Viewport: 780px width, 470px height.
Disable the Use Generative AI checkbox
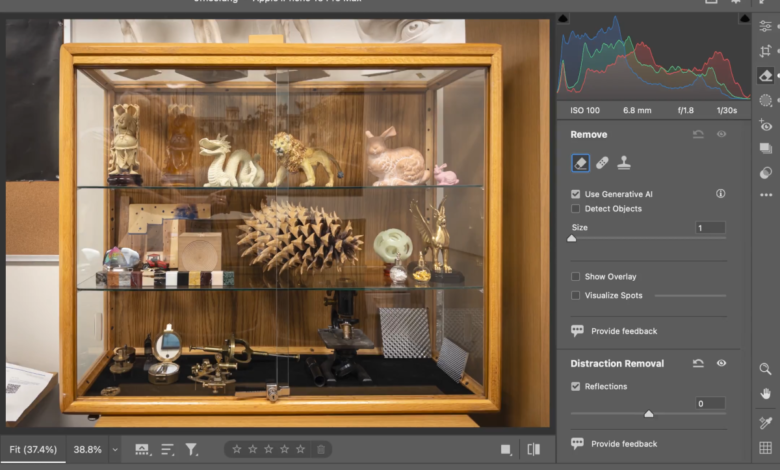[x=576, y=194]
